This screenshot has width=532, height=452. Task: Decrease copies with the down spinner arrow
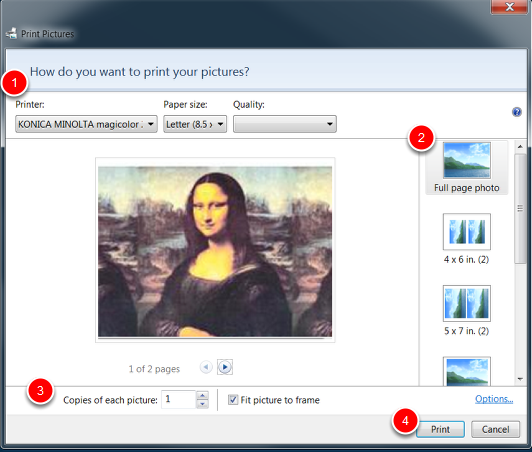click(x=203, y=404)
